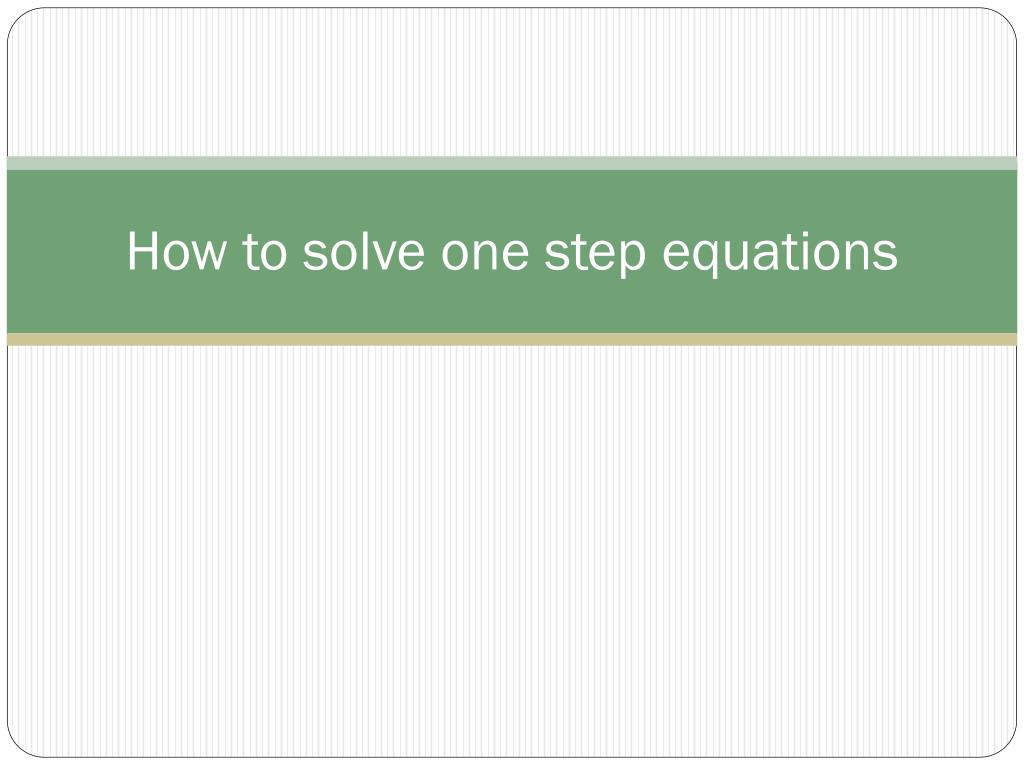Screen dimensions: 1024x768
Task: Click the final "s" ending the title
Action: [888, 255]
